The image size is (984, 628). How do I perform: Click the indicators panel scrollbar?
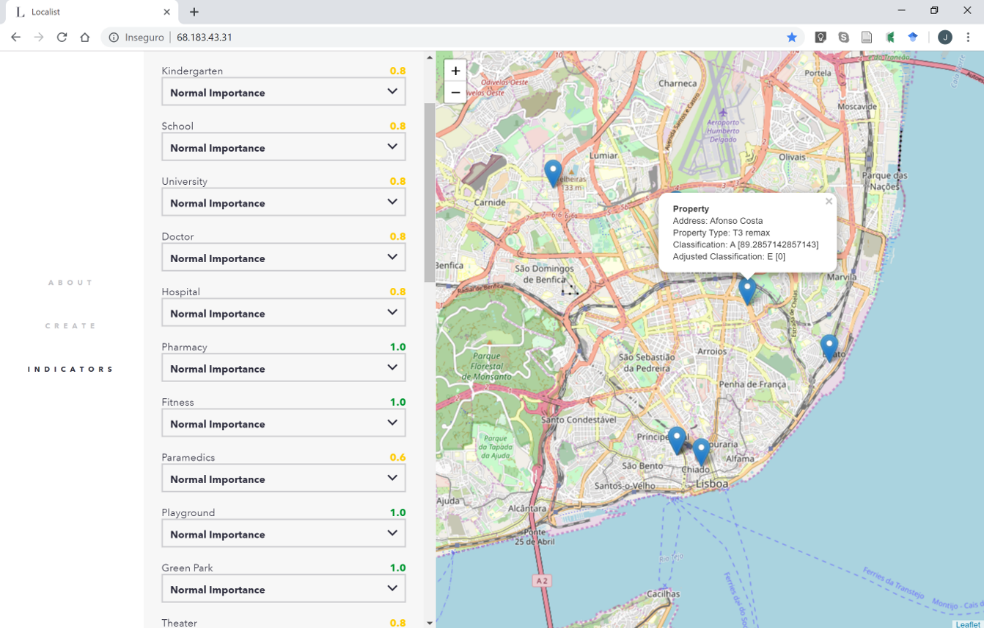coord(429,190)
